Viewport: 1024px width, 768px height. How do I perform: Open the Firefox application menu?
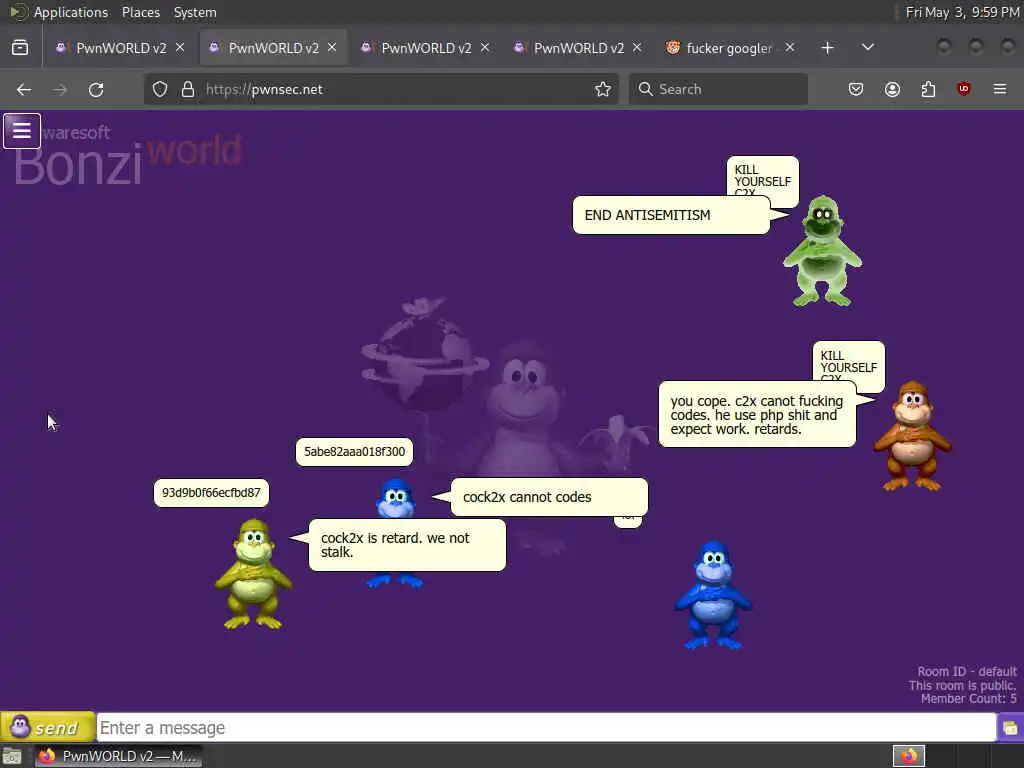pyautogui.click(x=1000, y=89)
